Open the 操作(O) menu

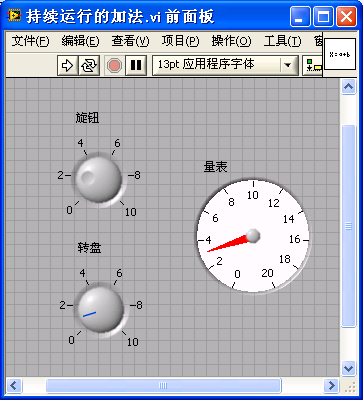click(231, 41)
